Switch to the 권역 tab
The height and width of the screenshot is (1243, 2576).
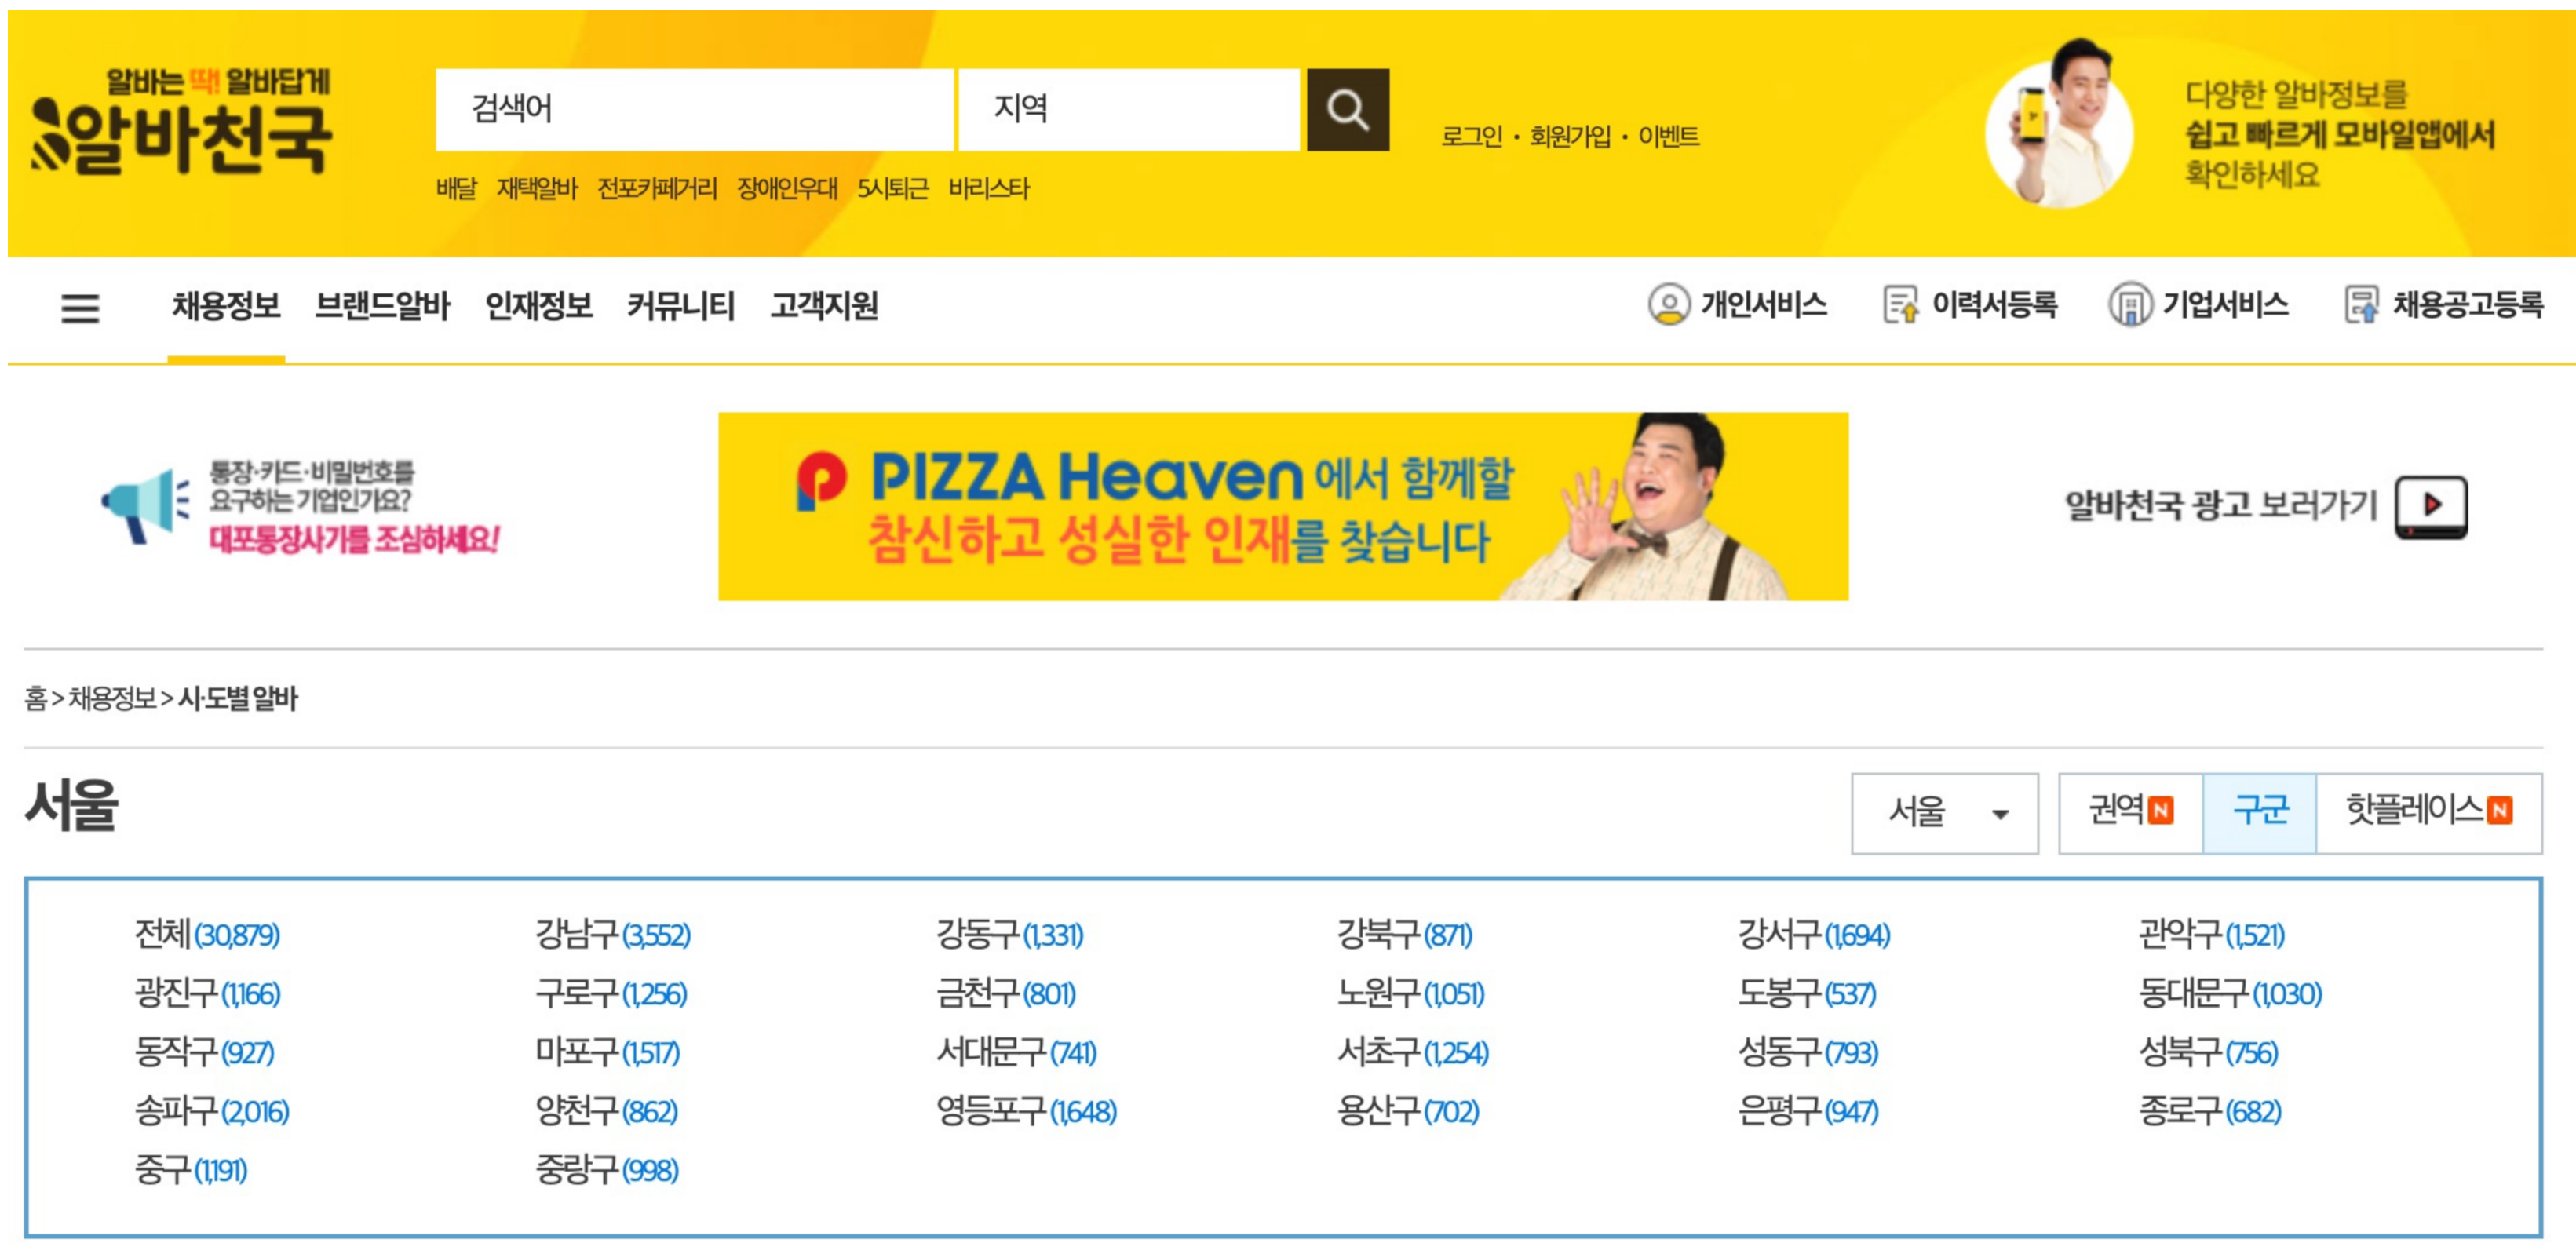coord(2130,812)
